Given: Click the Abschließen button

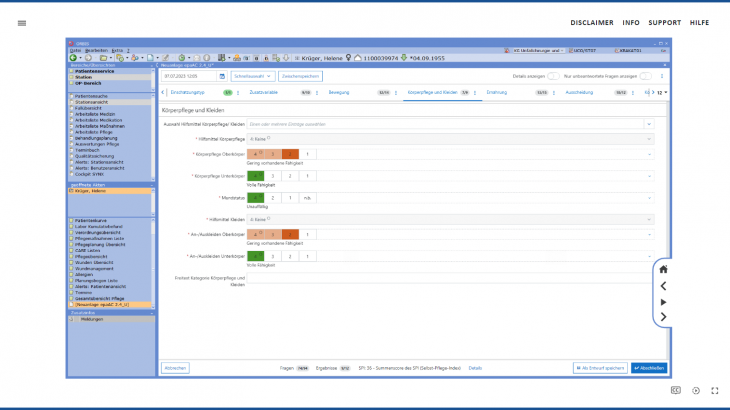Looking at the screenshot, I should point(648,368).
